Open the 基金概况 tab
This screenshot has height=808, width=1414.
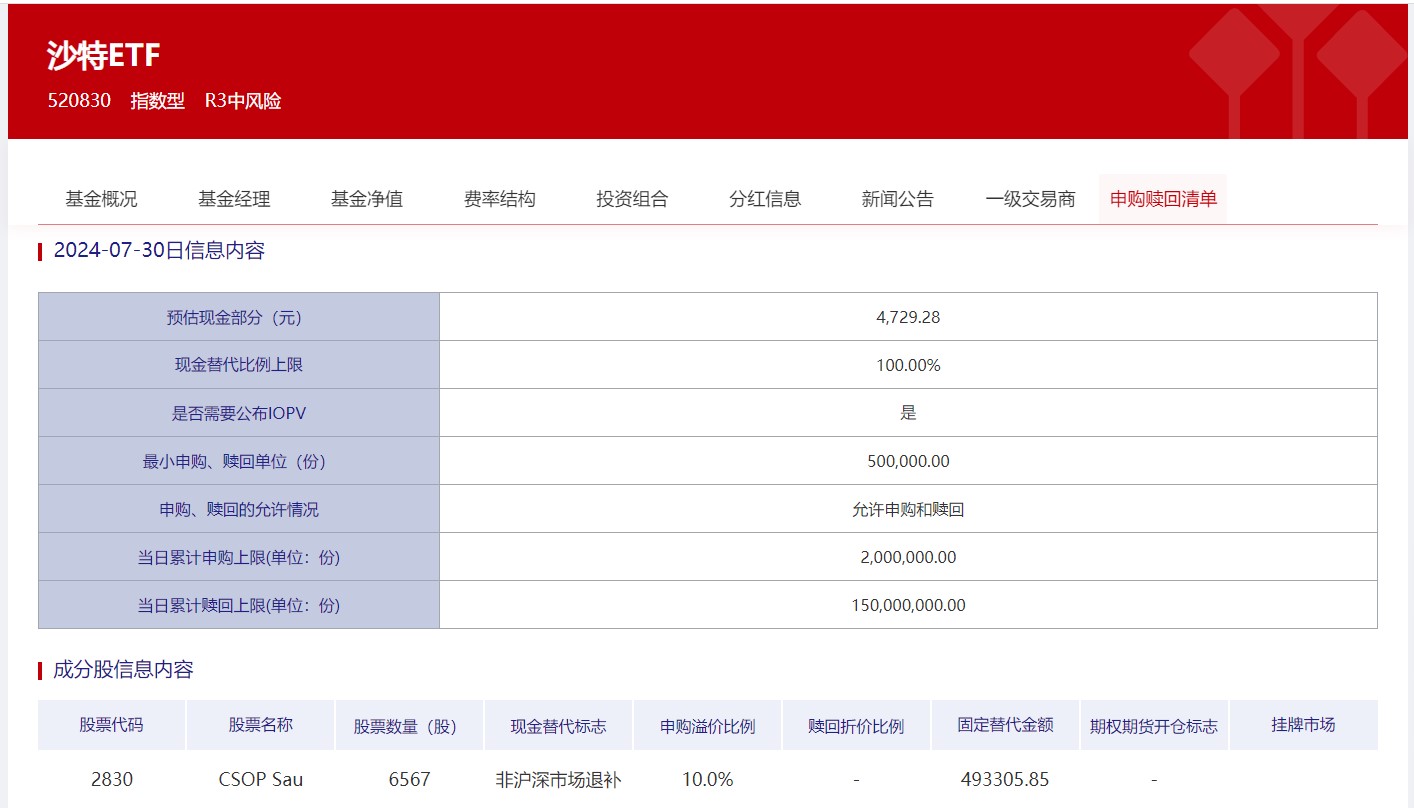(x=101, y=199)
